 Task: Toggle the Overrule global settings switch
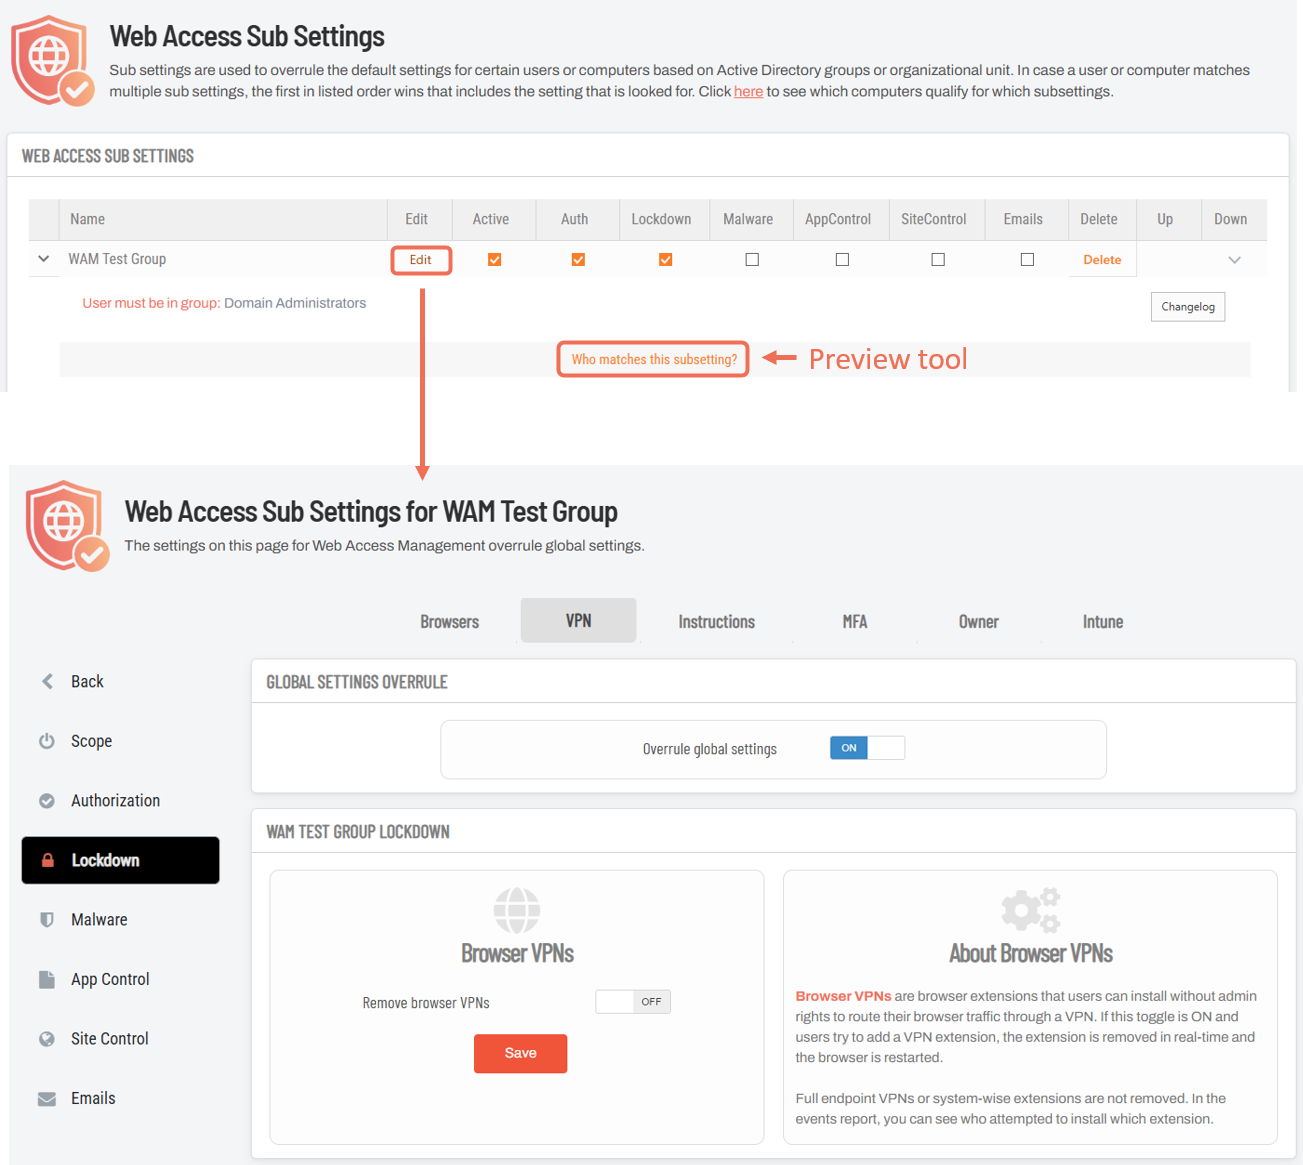coord(867,748)
